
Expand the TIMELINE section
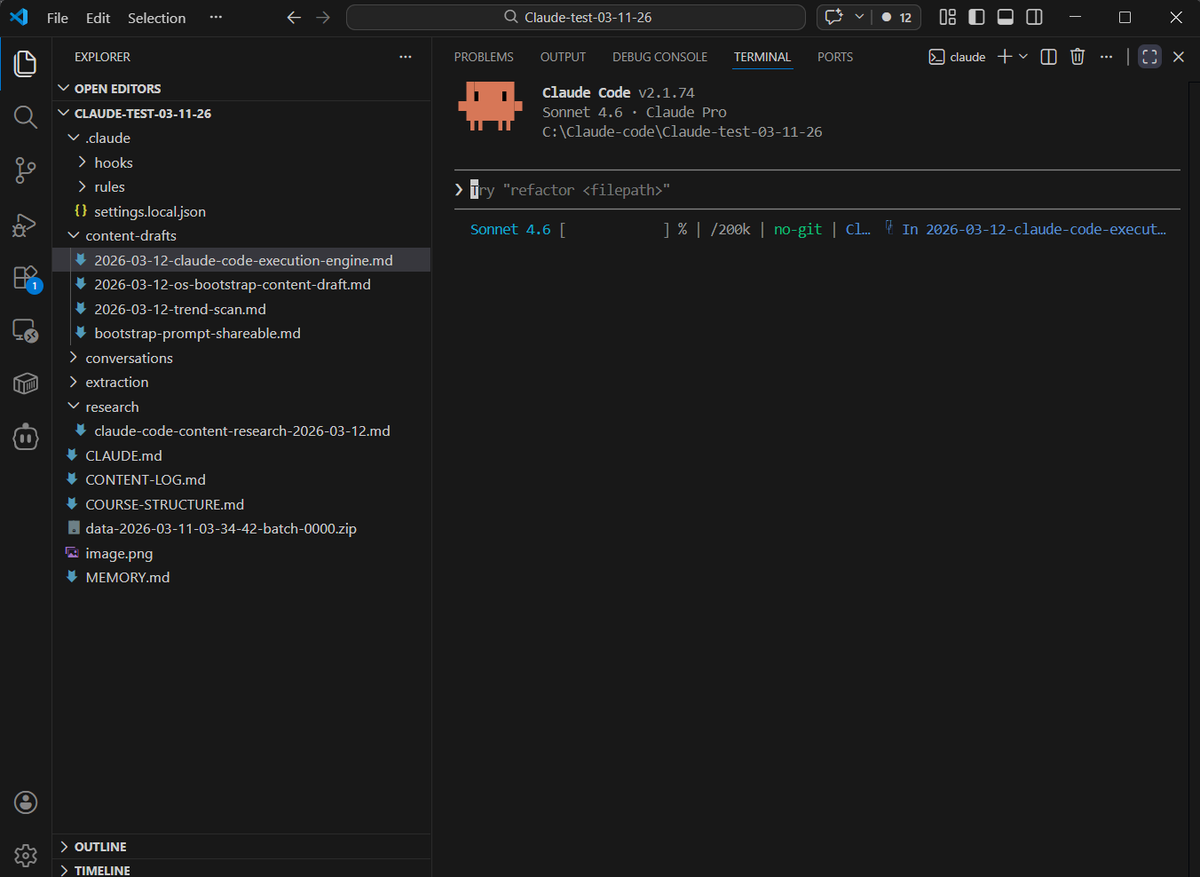(241, 869)
